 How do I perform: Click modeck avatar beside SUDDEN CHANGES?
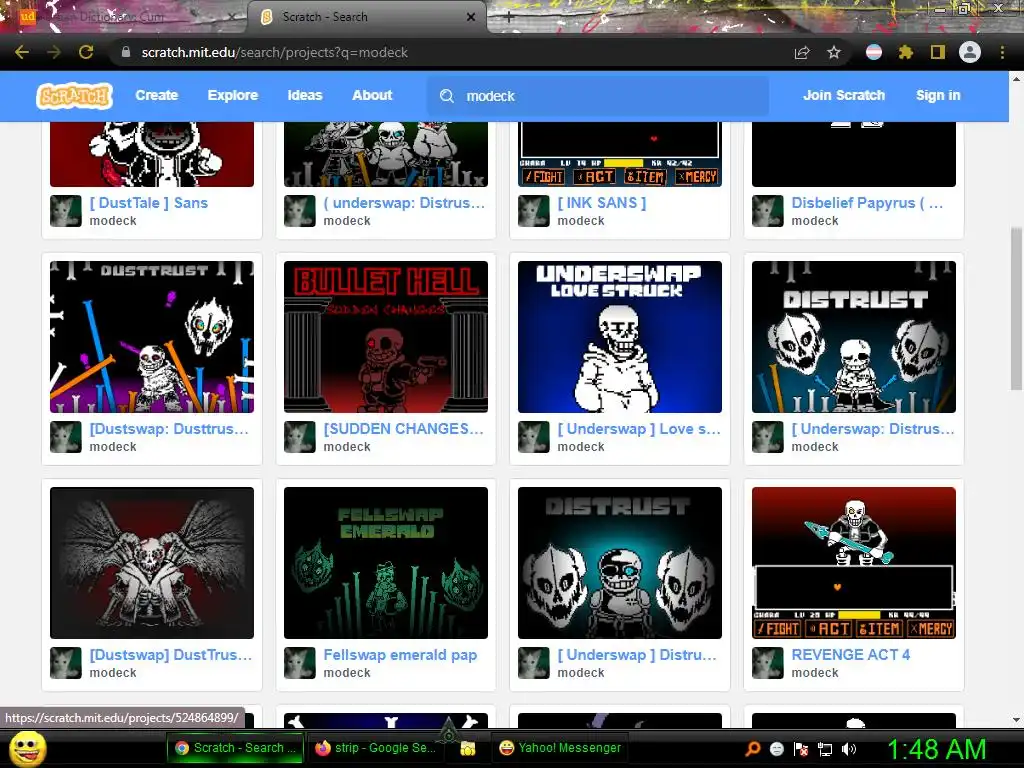pyautogui.click(x=300, y=437)
